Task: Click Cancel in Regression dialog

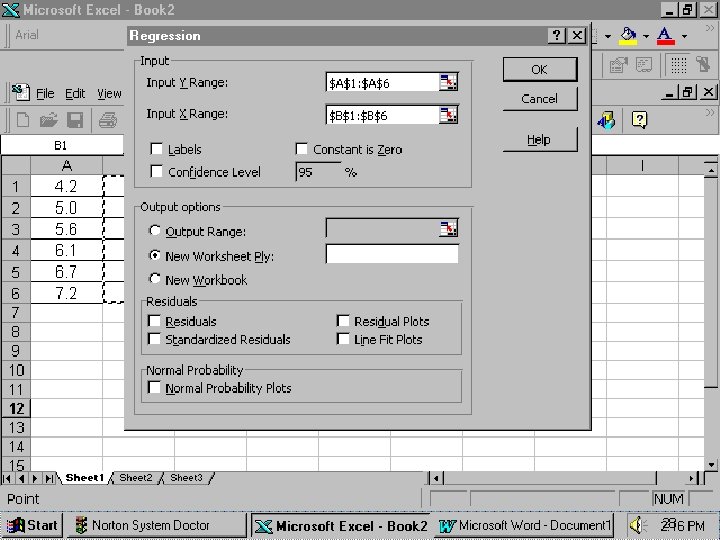Action: 540,99
